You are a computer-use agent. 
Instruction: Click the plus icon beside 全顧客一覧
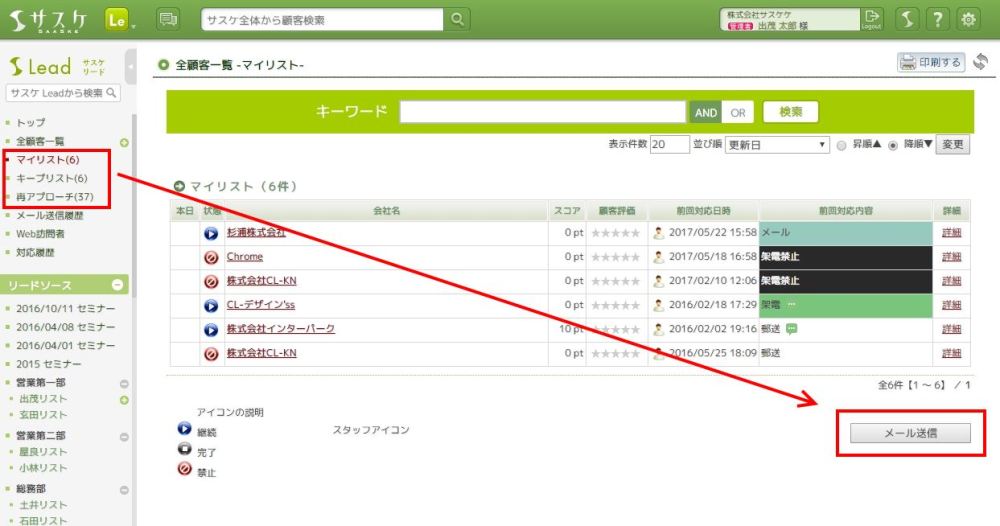point(124,142)
